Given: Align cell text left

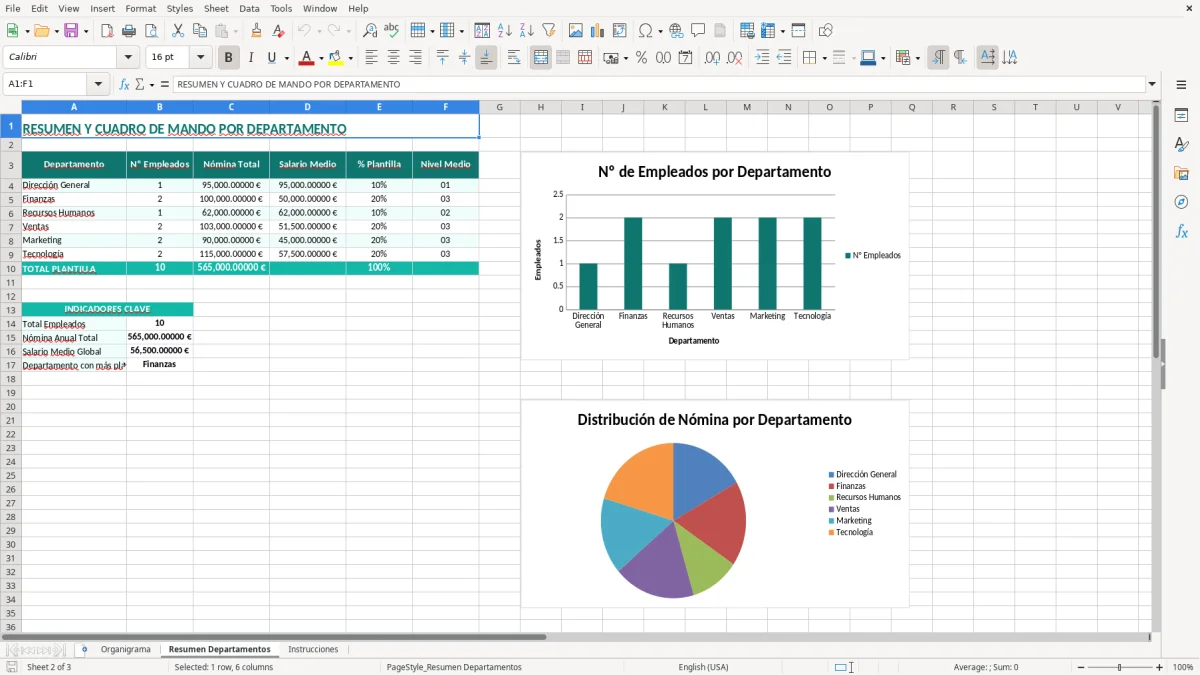Looking at the screenshot, I should (x=372, y=58).
